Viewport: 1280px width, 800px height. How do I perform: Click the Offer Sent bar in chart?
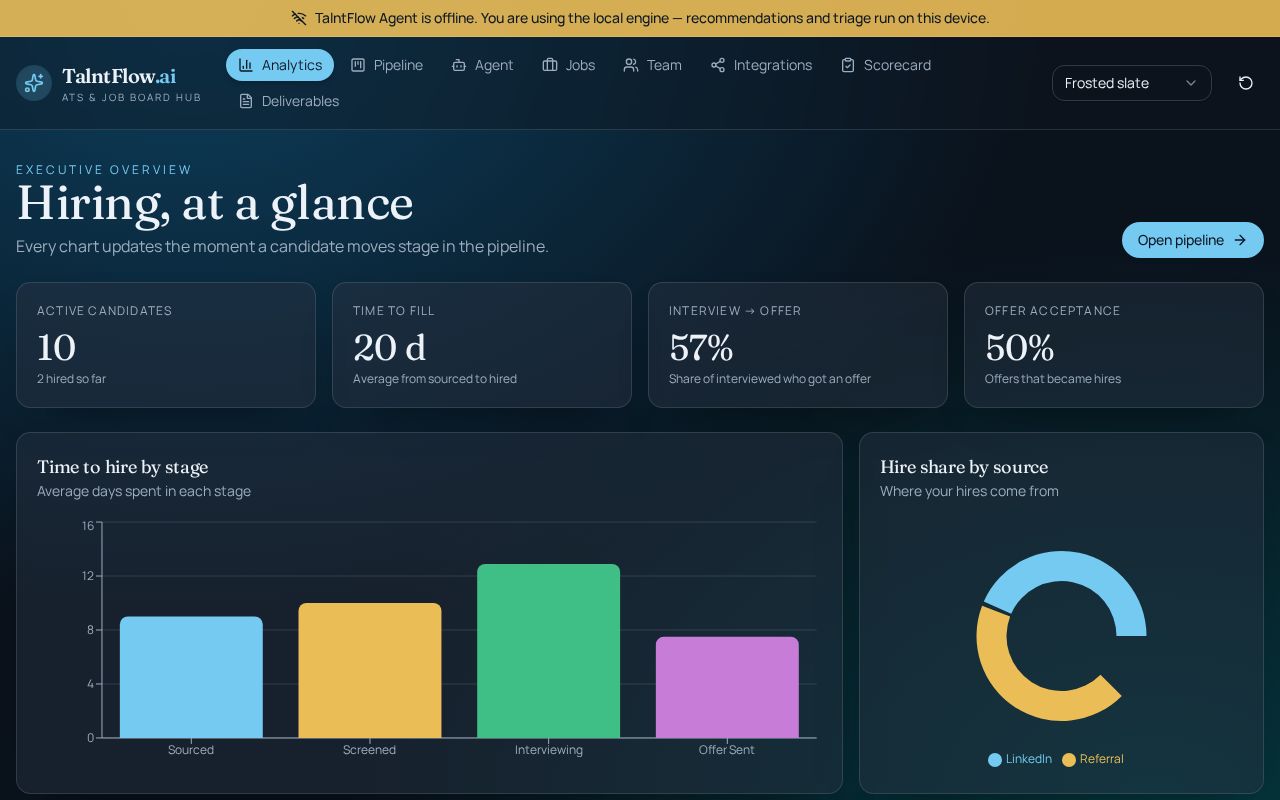(x=727, y=687)
